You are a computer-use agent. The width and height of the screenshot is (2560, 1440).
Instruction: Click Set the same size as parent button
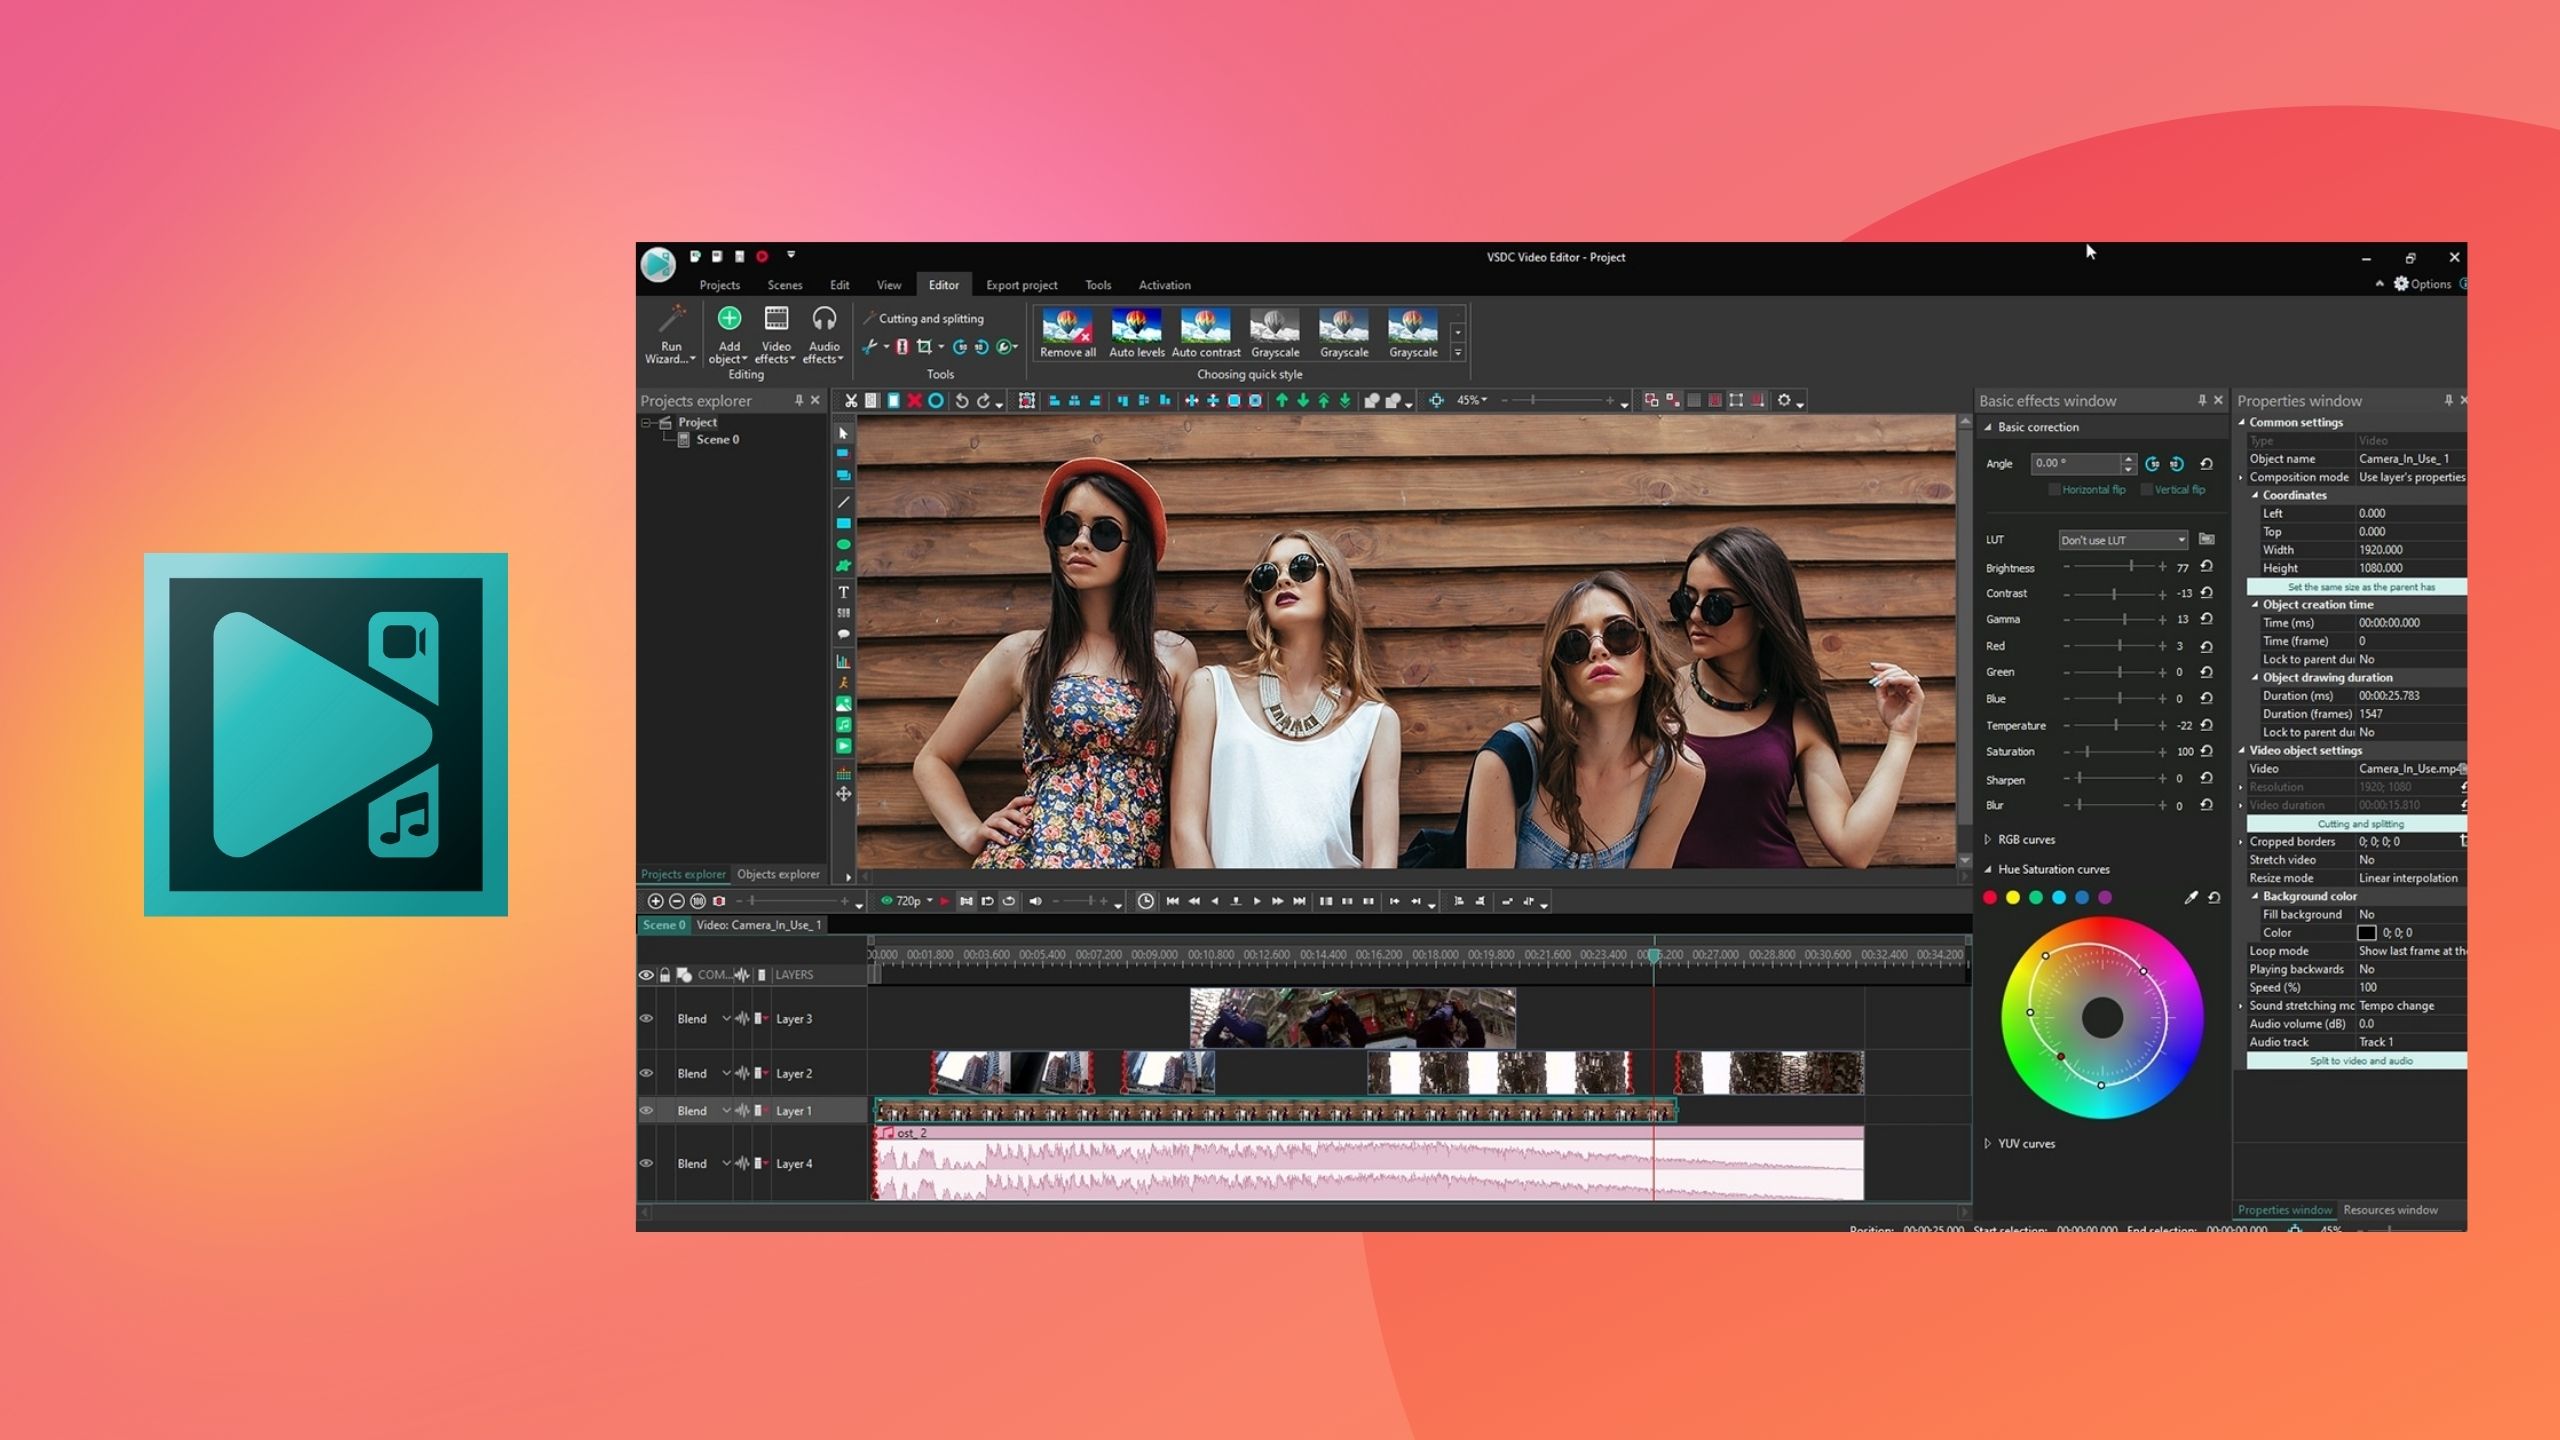point(2356,587)
